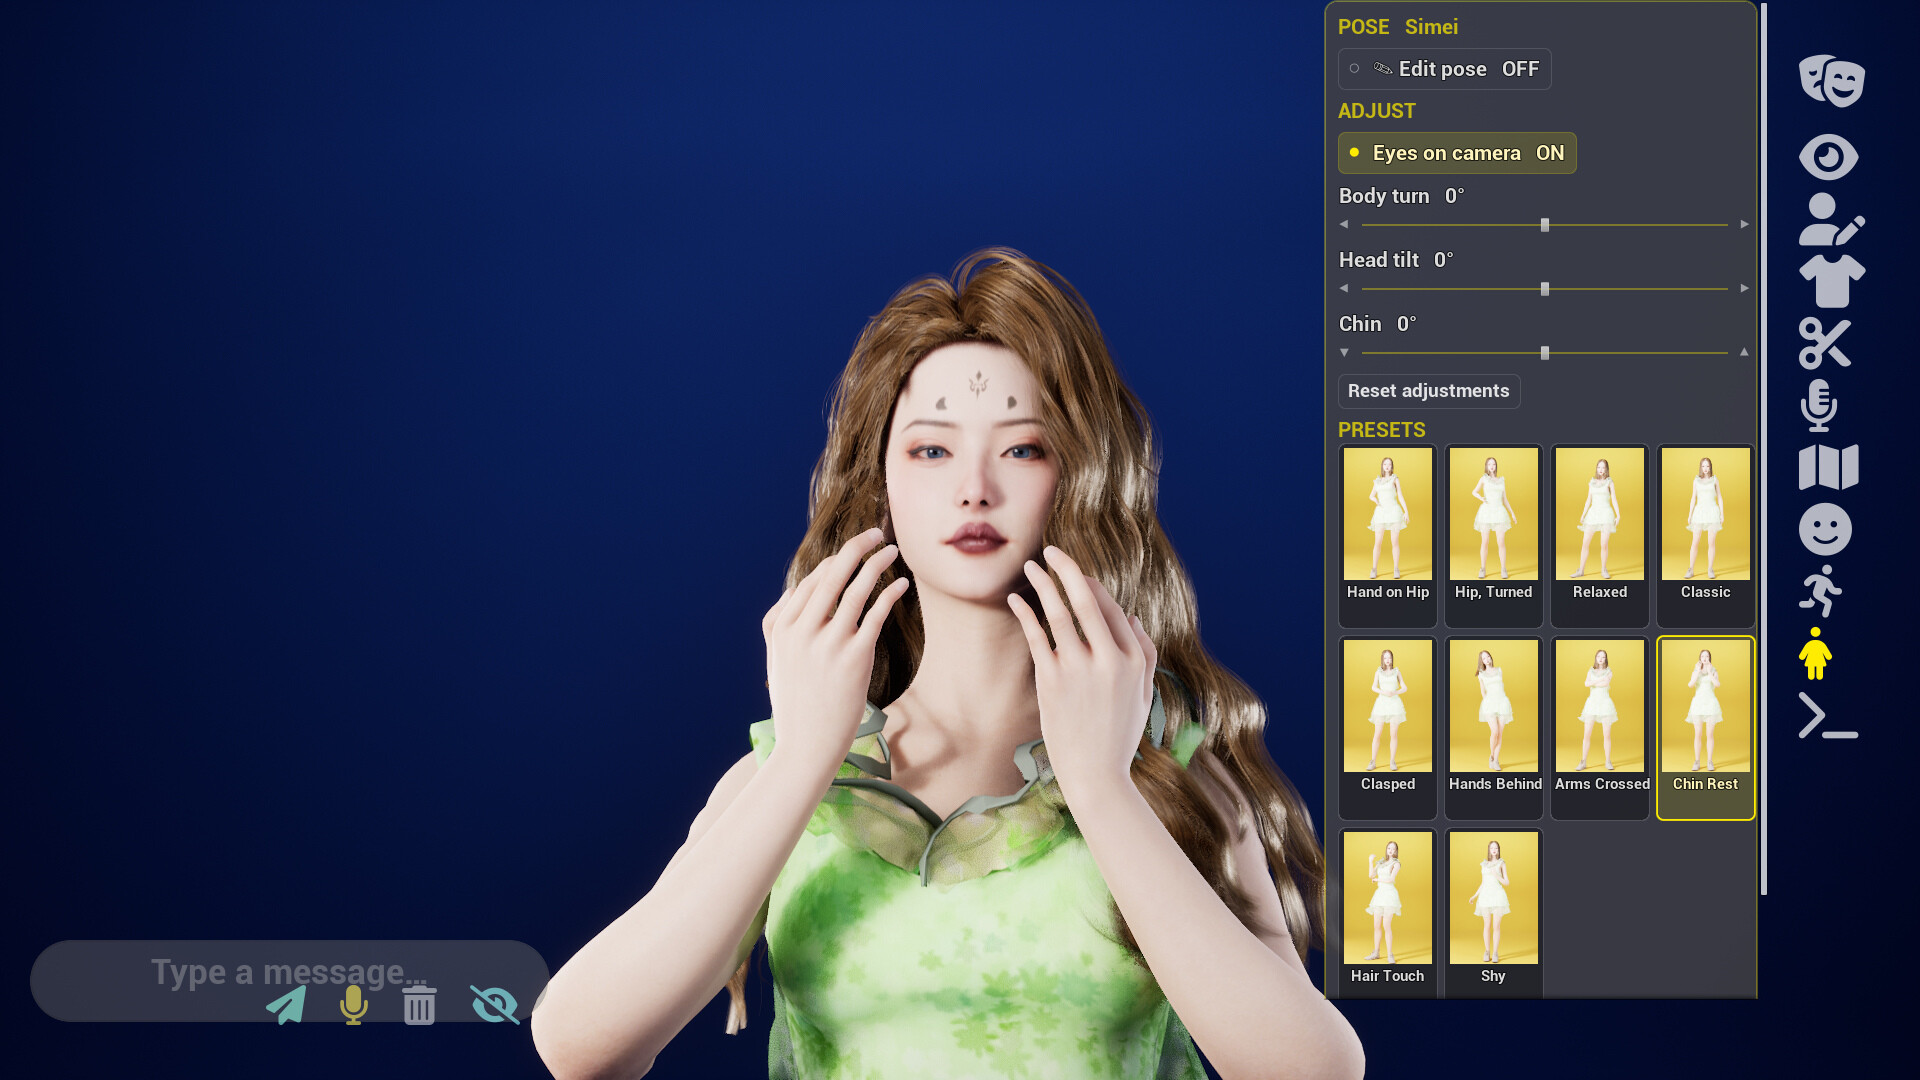The height and width of the screenshot is (1080, 1920).
Task: Open the command console prompt icon
Action: pos(1828,716)
